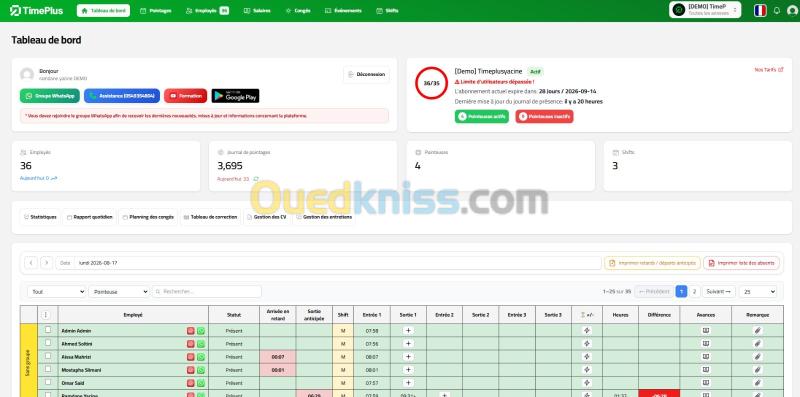The width and height of the screenshot is (800, 397).
Task: Tick the checkbox for Ahmed Soltini
Action: [x=48, y=343]
